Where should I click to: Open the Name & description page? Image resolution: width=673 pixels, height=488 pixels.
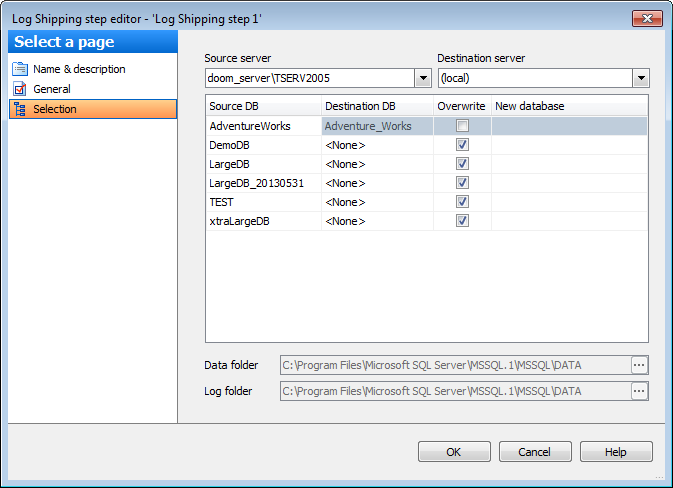(x=79, y=69)
